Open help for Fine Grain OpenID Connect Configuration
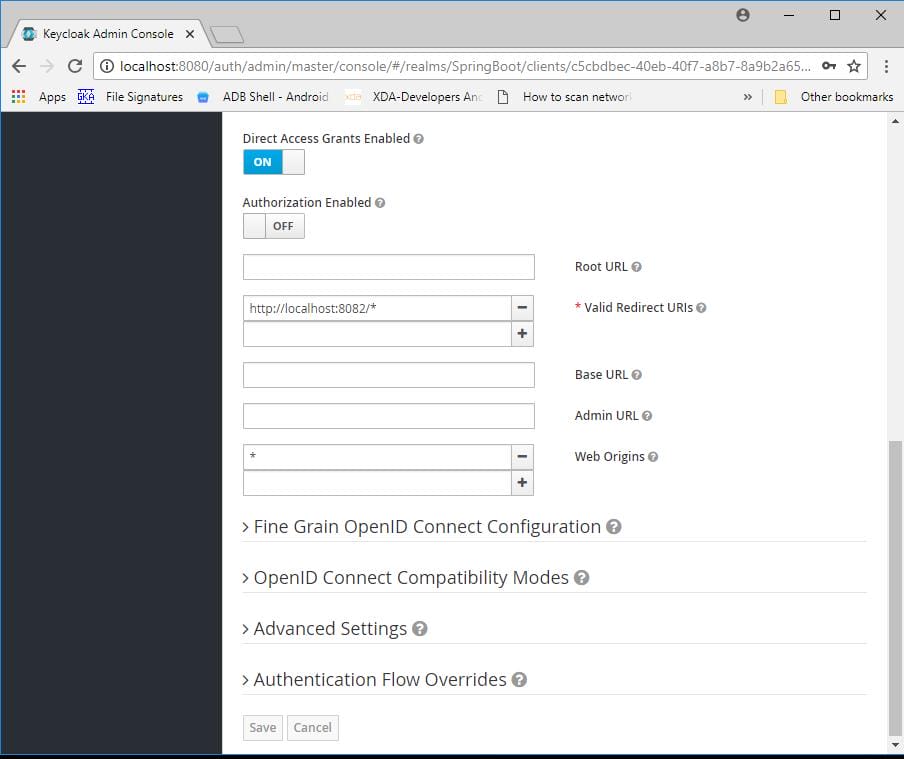Image resolution: width=904 pixels, height=759 pixels. (x=614, y=527)
